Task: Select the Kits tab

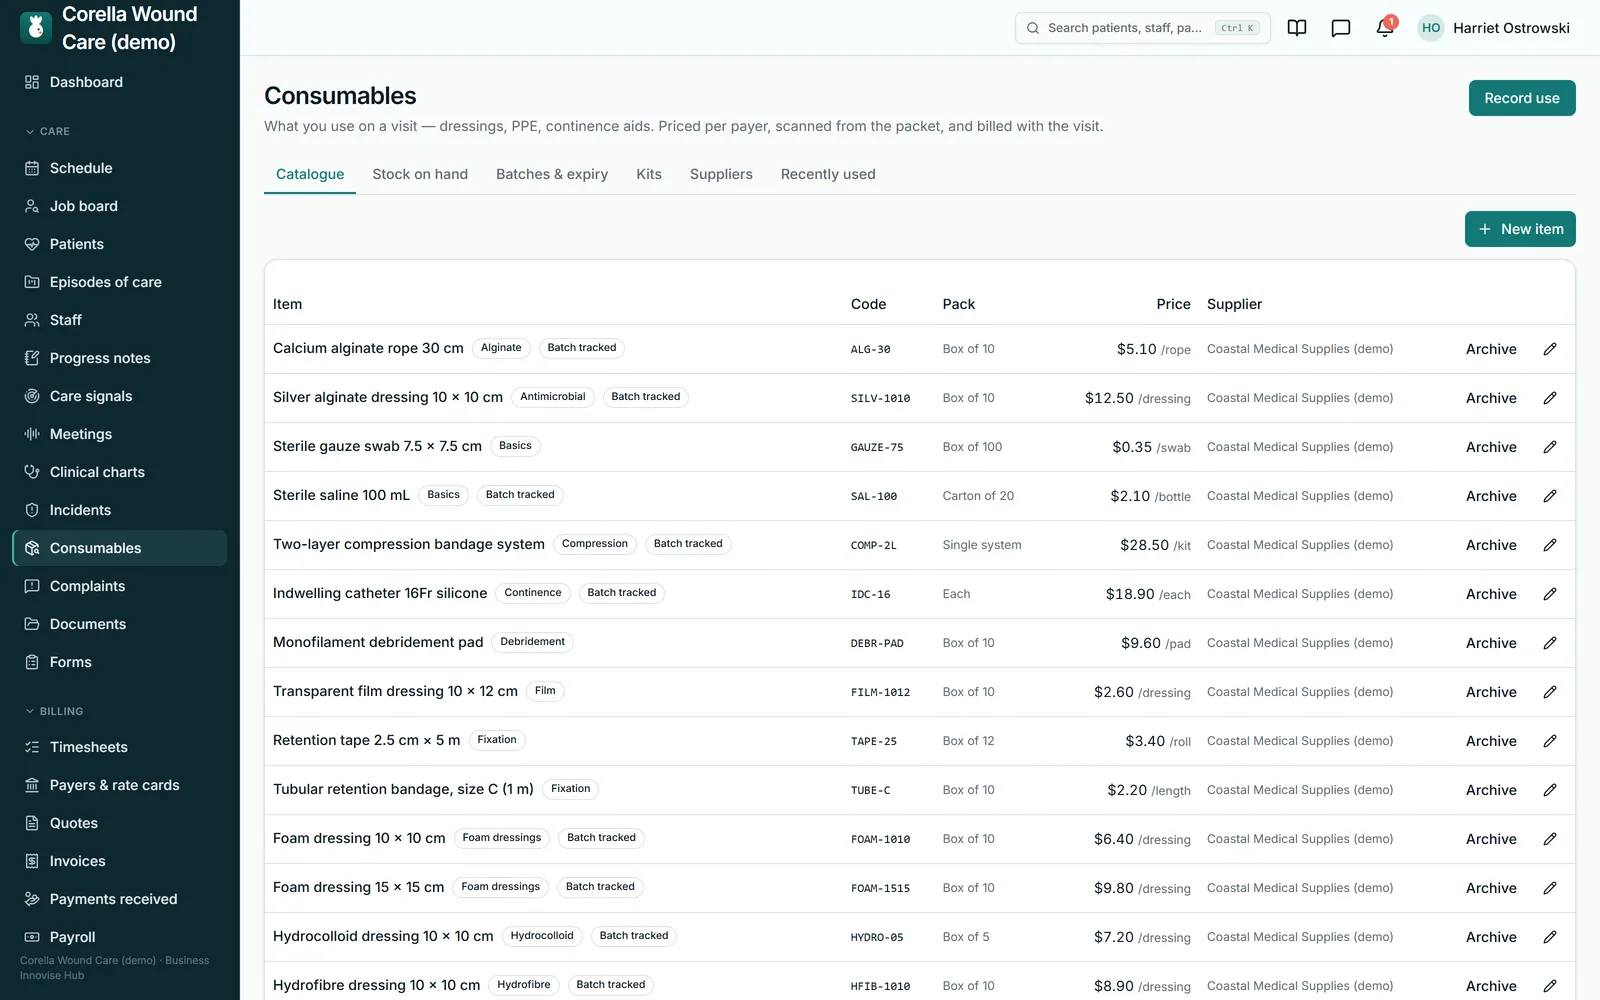Action: (x=649, y=174)
